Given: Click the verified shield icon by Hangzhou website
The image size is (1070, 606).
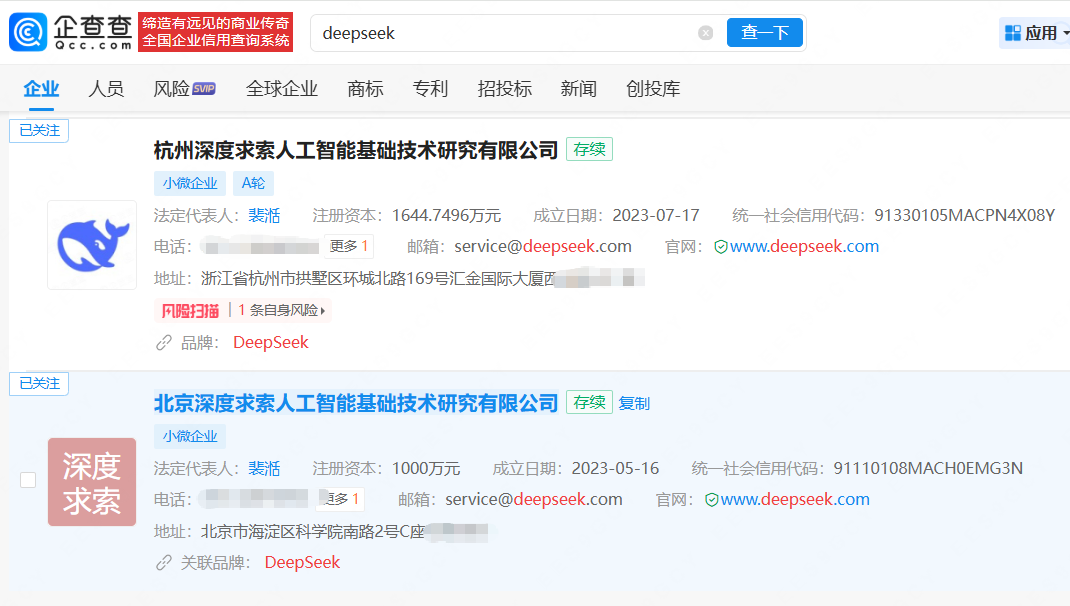Looking at the screenshot, I should click(721, 247).
